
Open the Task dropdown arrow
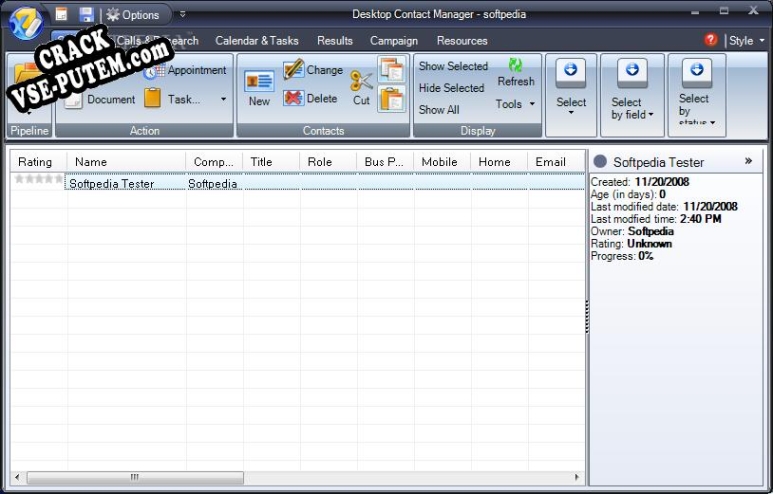(223, 99)
